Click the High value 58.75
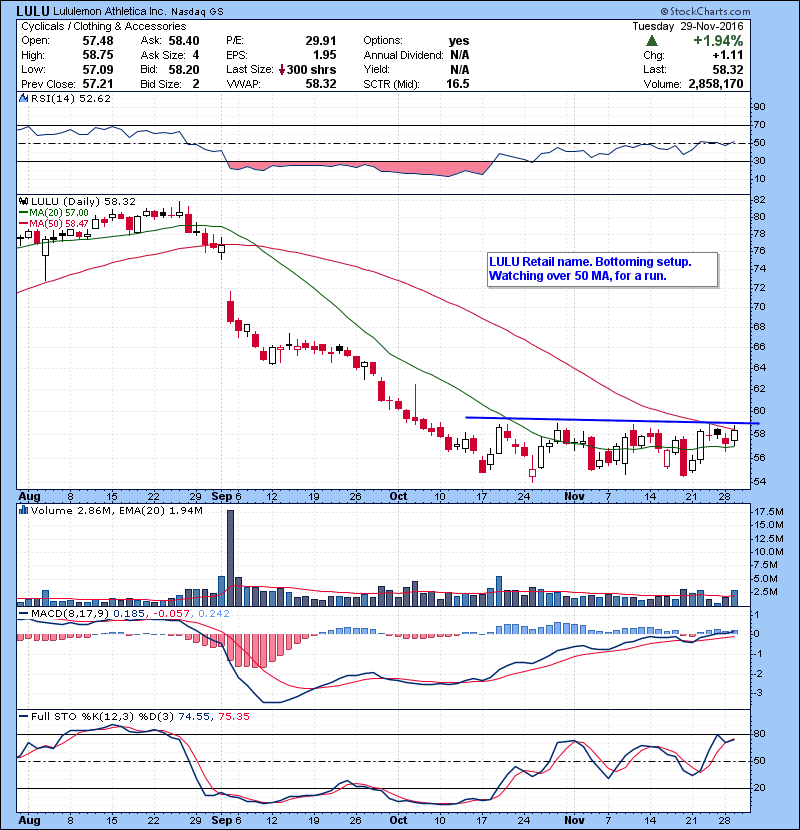800x830 pixels. point(98,55)
